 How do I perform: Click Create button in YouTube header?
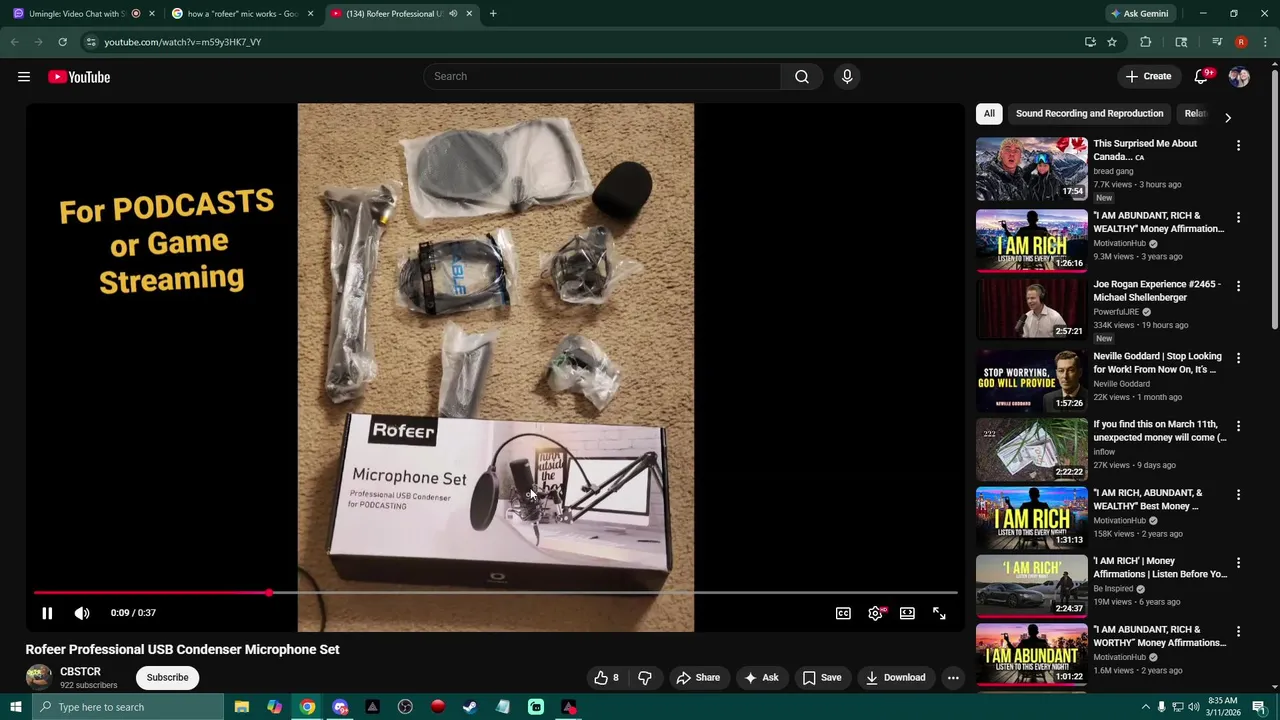click(1147, 77)
